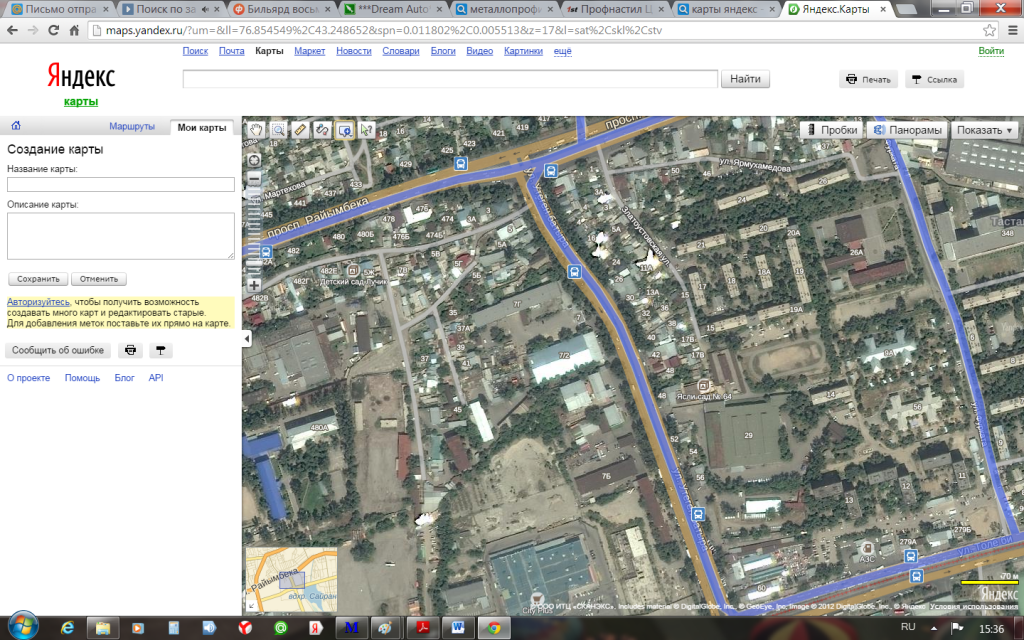Viewport: 1024px width, 640px height.
Task: Select the hand pan tool on map
Action: click(x=255, y=129)
